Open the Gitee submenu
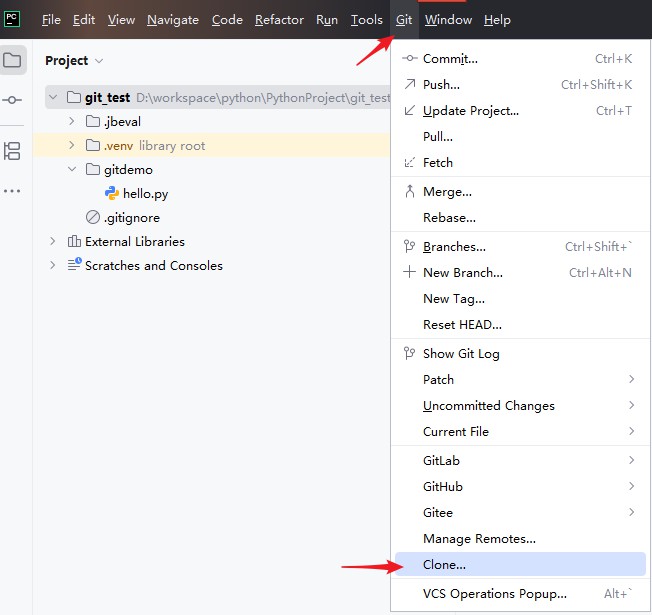The image size is (652, 615). tap(520, 512)
